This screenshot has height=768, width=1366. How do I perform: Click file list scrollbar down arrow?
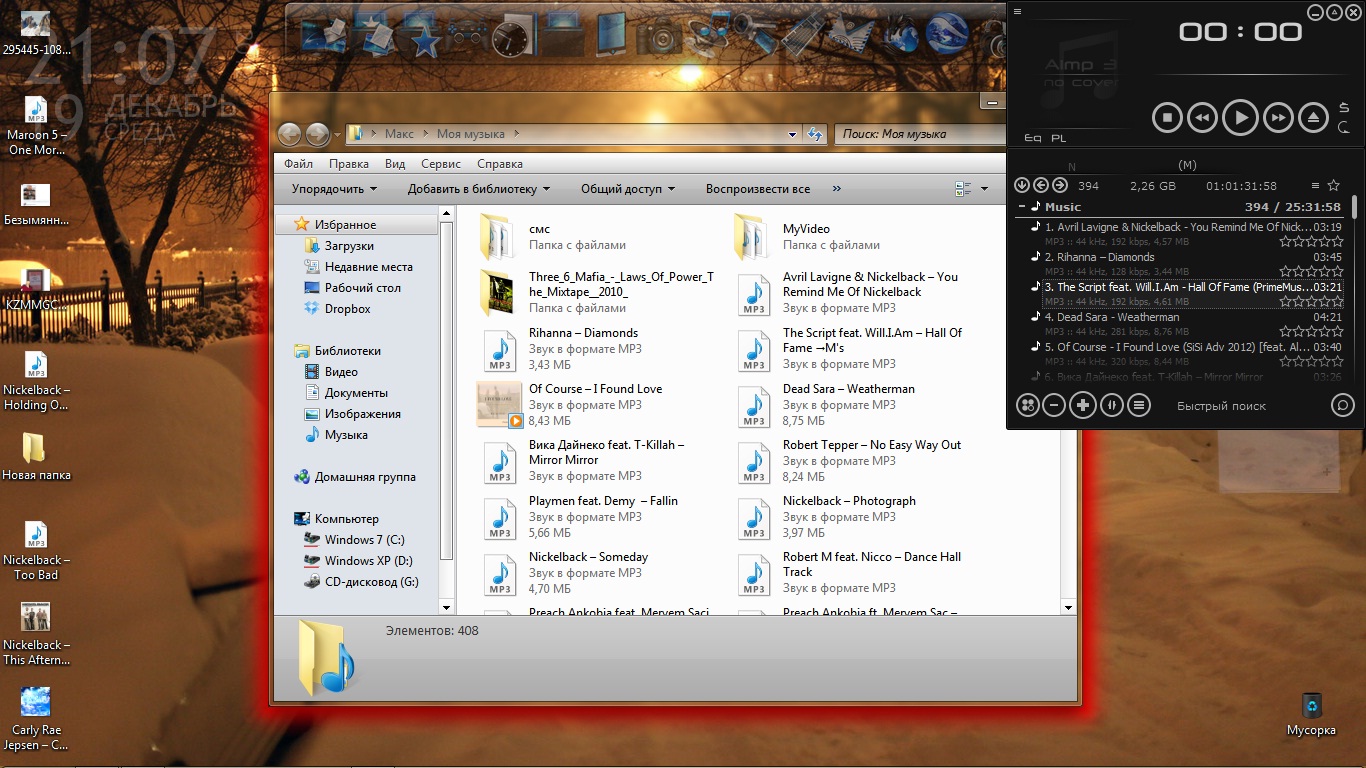click(x=1068, y=607)
